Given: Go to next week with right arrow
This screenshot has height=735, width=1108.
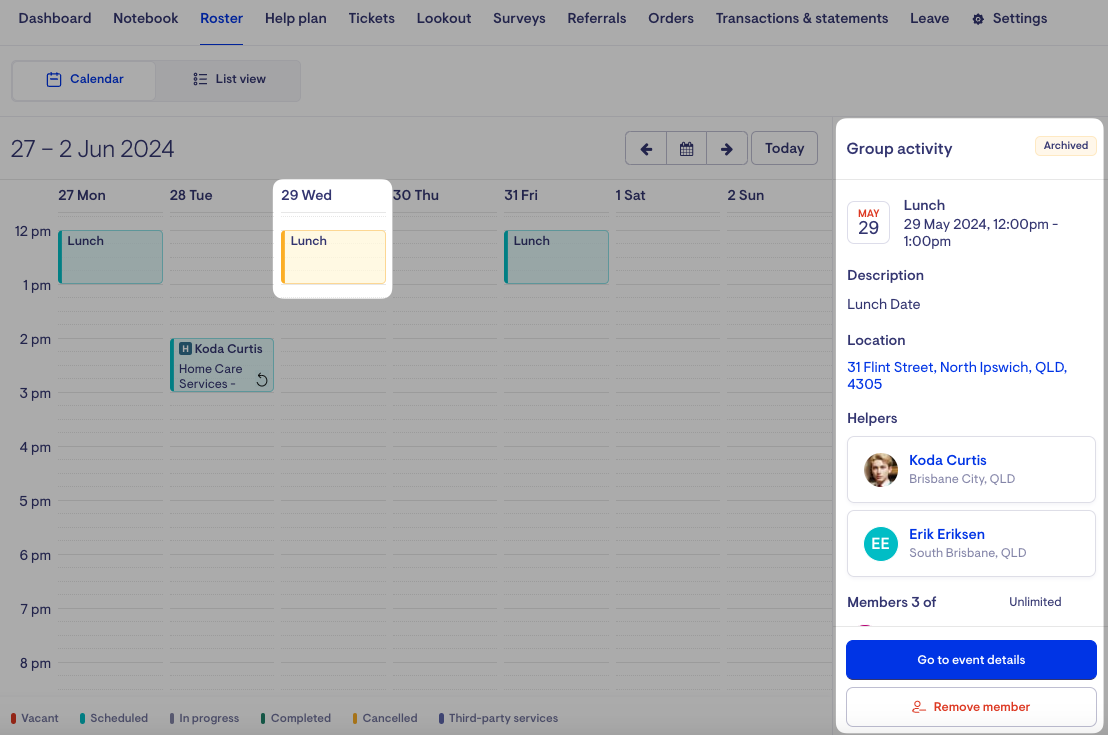Looking at the screenshot, I should 727,148.
